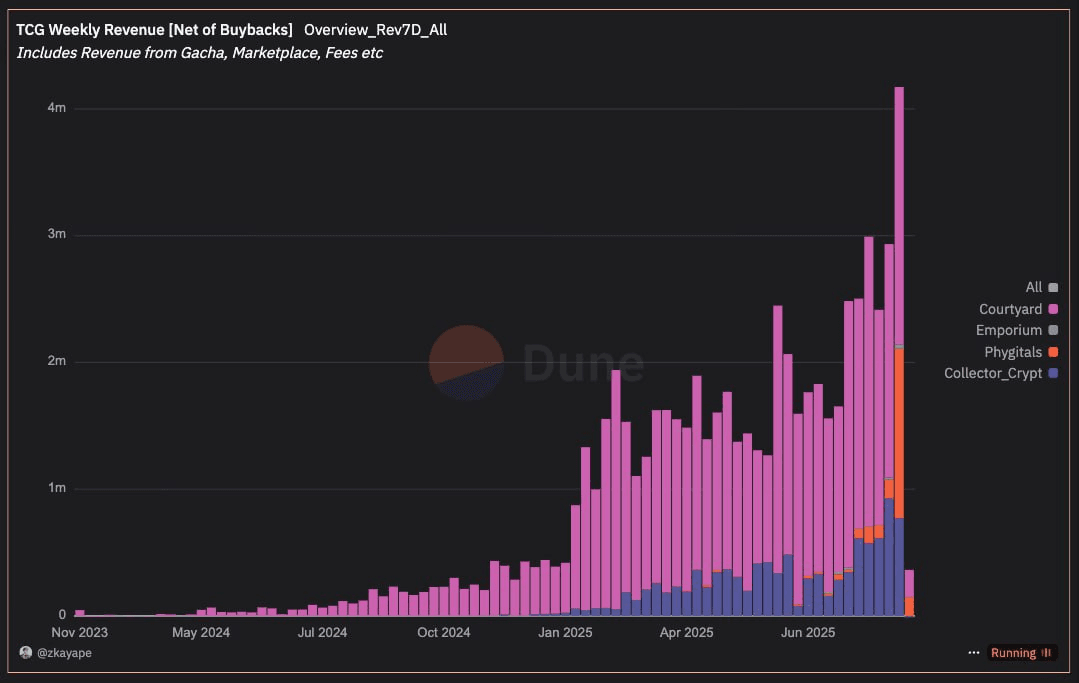Click the Jan 2025 x-axis label
The height and width of the screenshot is (683, 1079).
[x=565, y=633]
